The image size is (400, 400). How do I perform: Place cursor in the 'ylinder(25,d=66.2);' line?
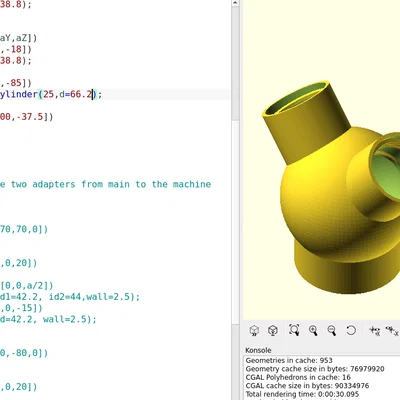point(51,94)
